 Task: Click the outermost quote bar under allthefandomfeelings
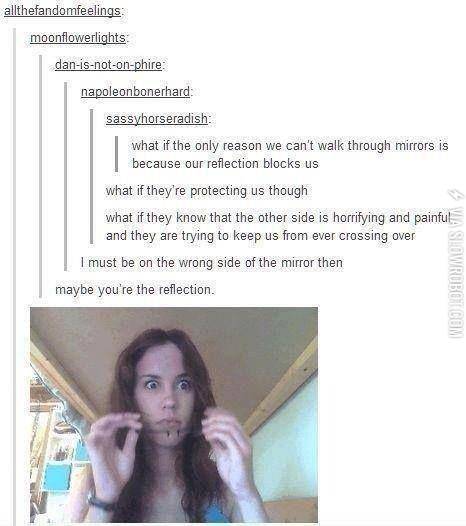[15, 277]
